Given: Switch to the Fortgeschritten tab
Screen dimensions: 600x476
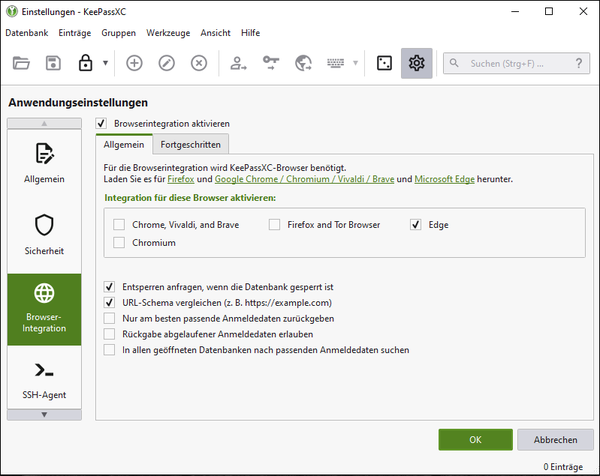Looking at the screenshot, I should [191, 145].
